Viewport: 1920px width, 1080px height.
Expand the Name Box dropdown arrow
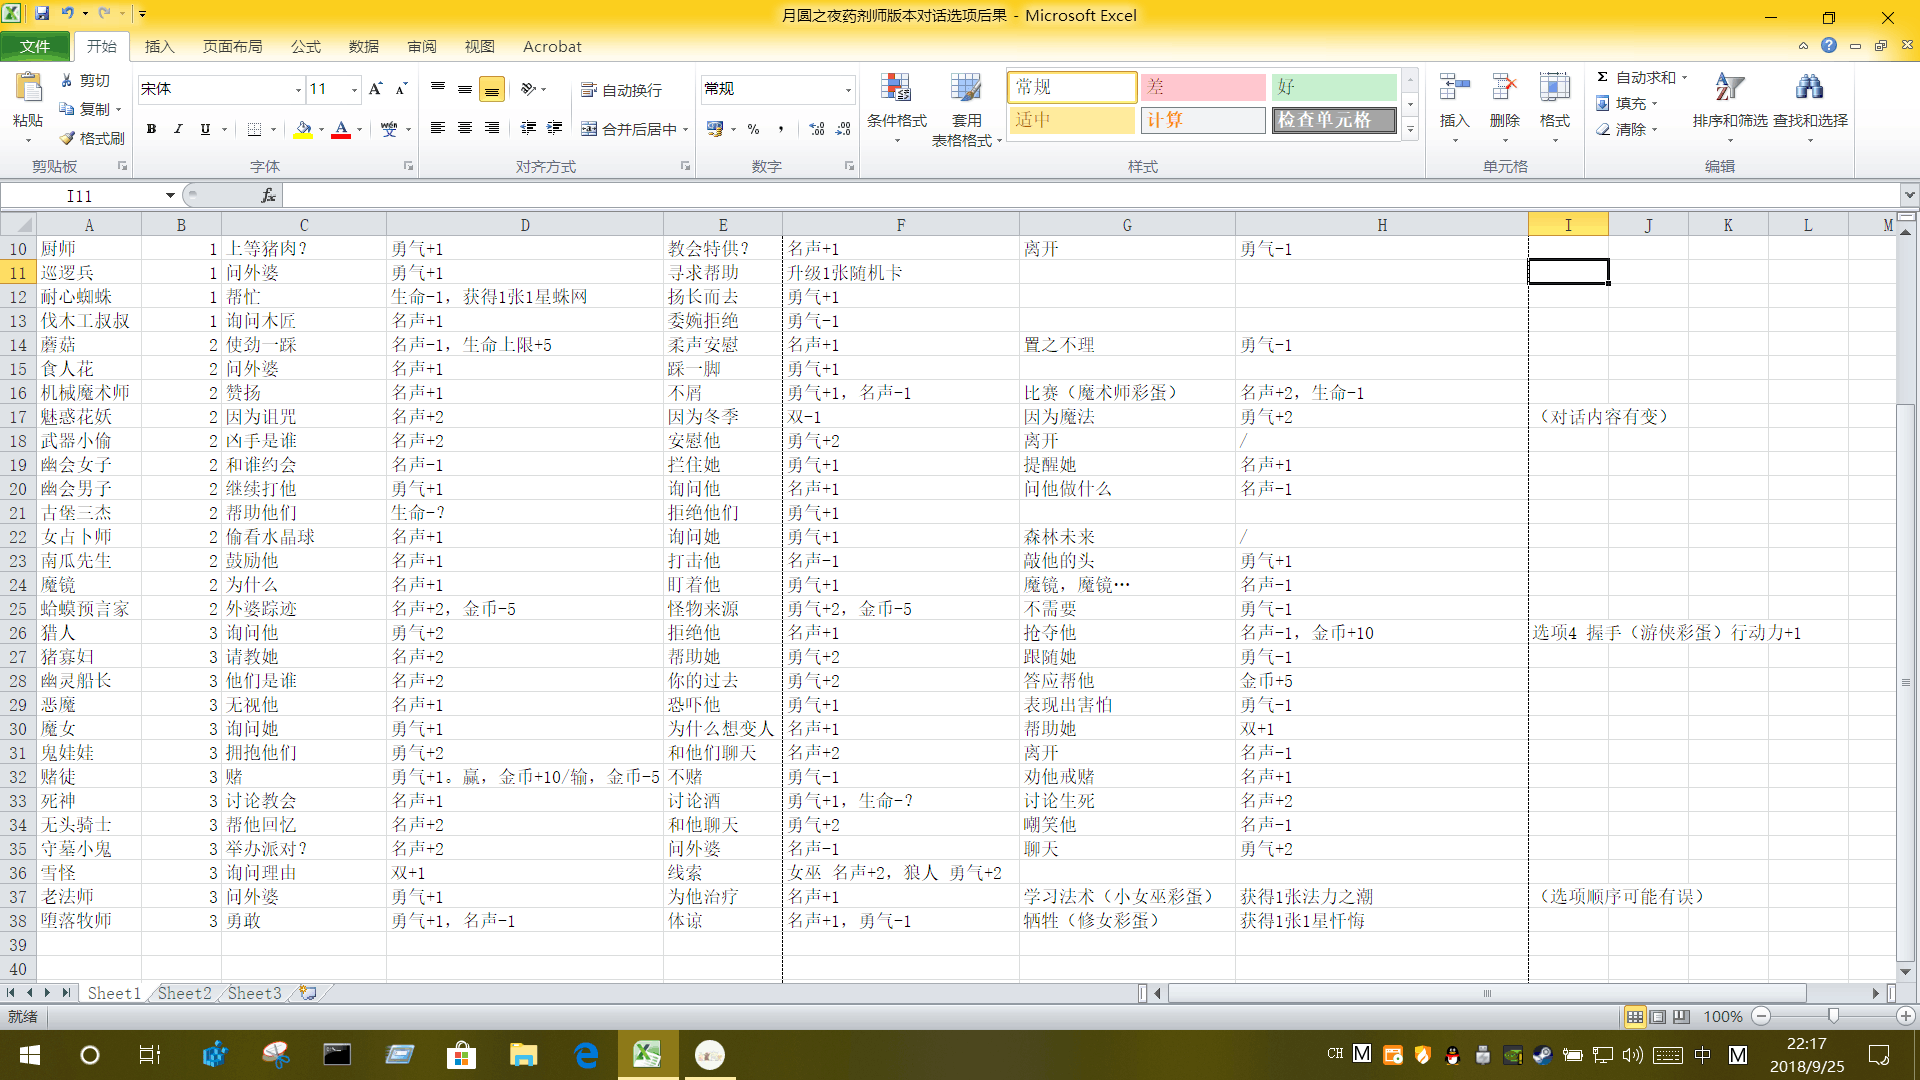[170, 196]
